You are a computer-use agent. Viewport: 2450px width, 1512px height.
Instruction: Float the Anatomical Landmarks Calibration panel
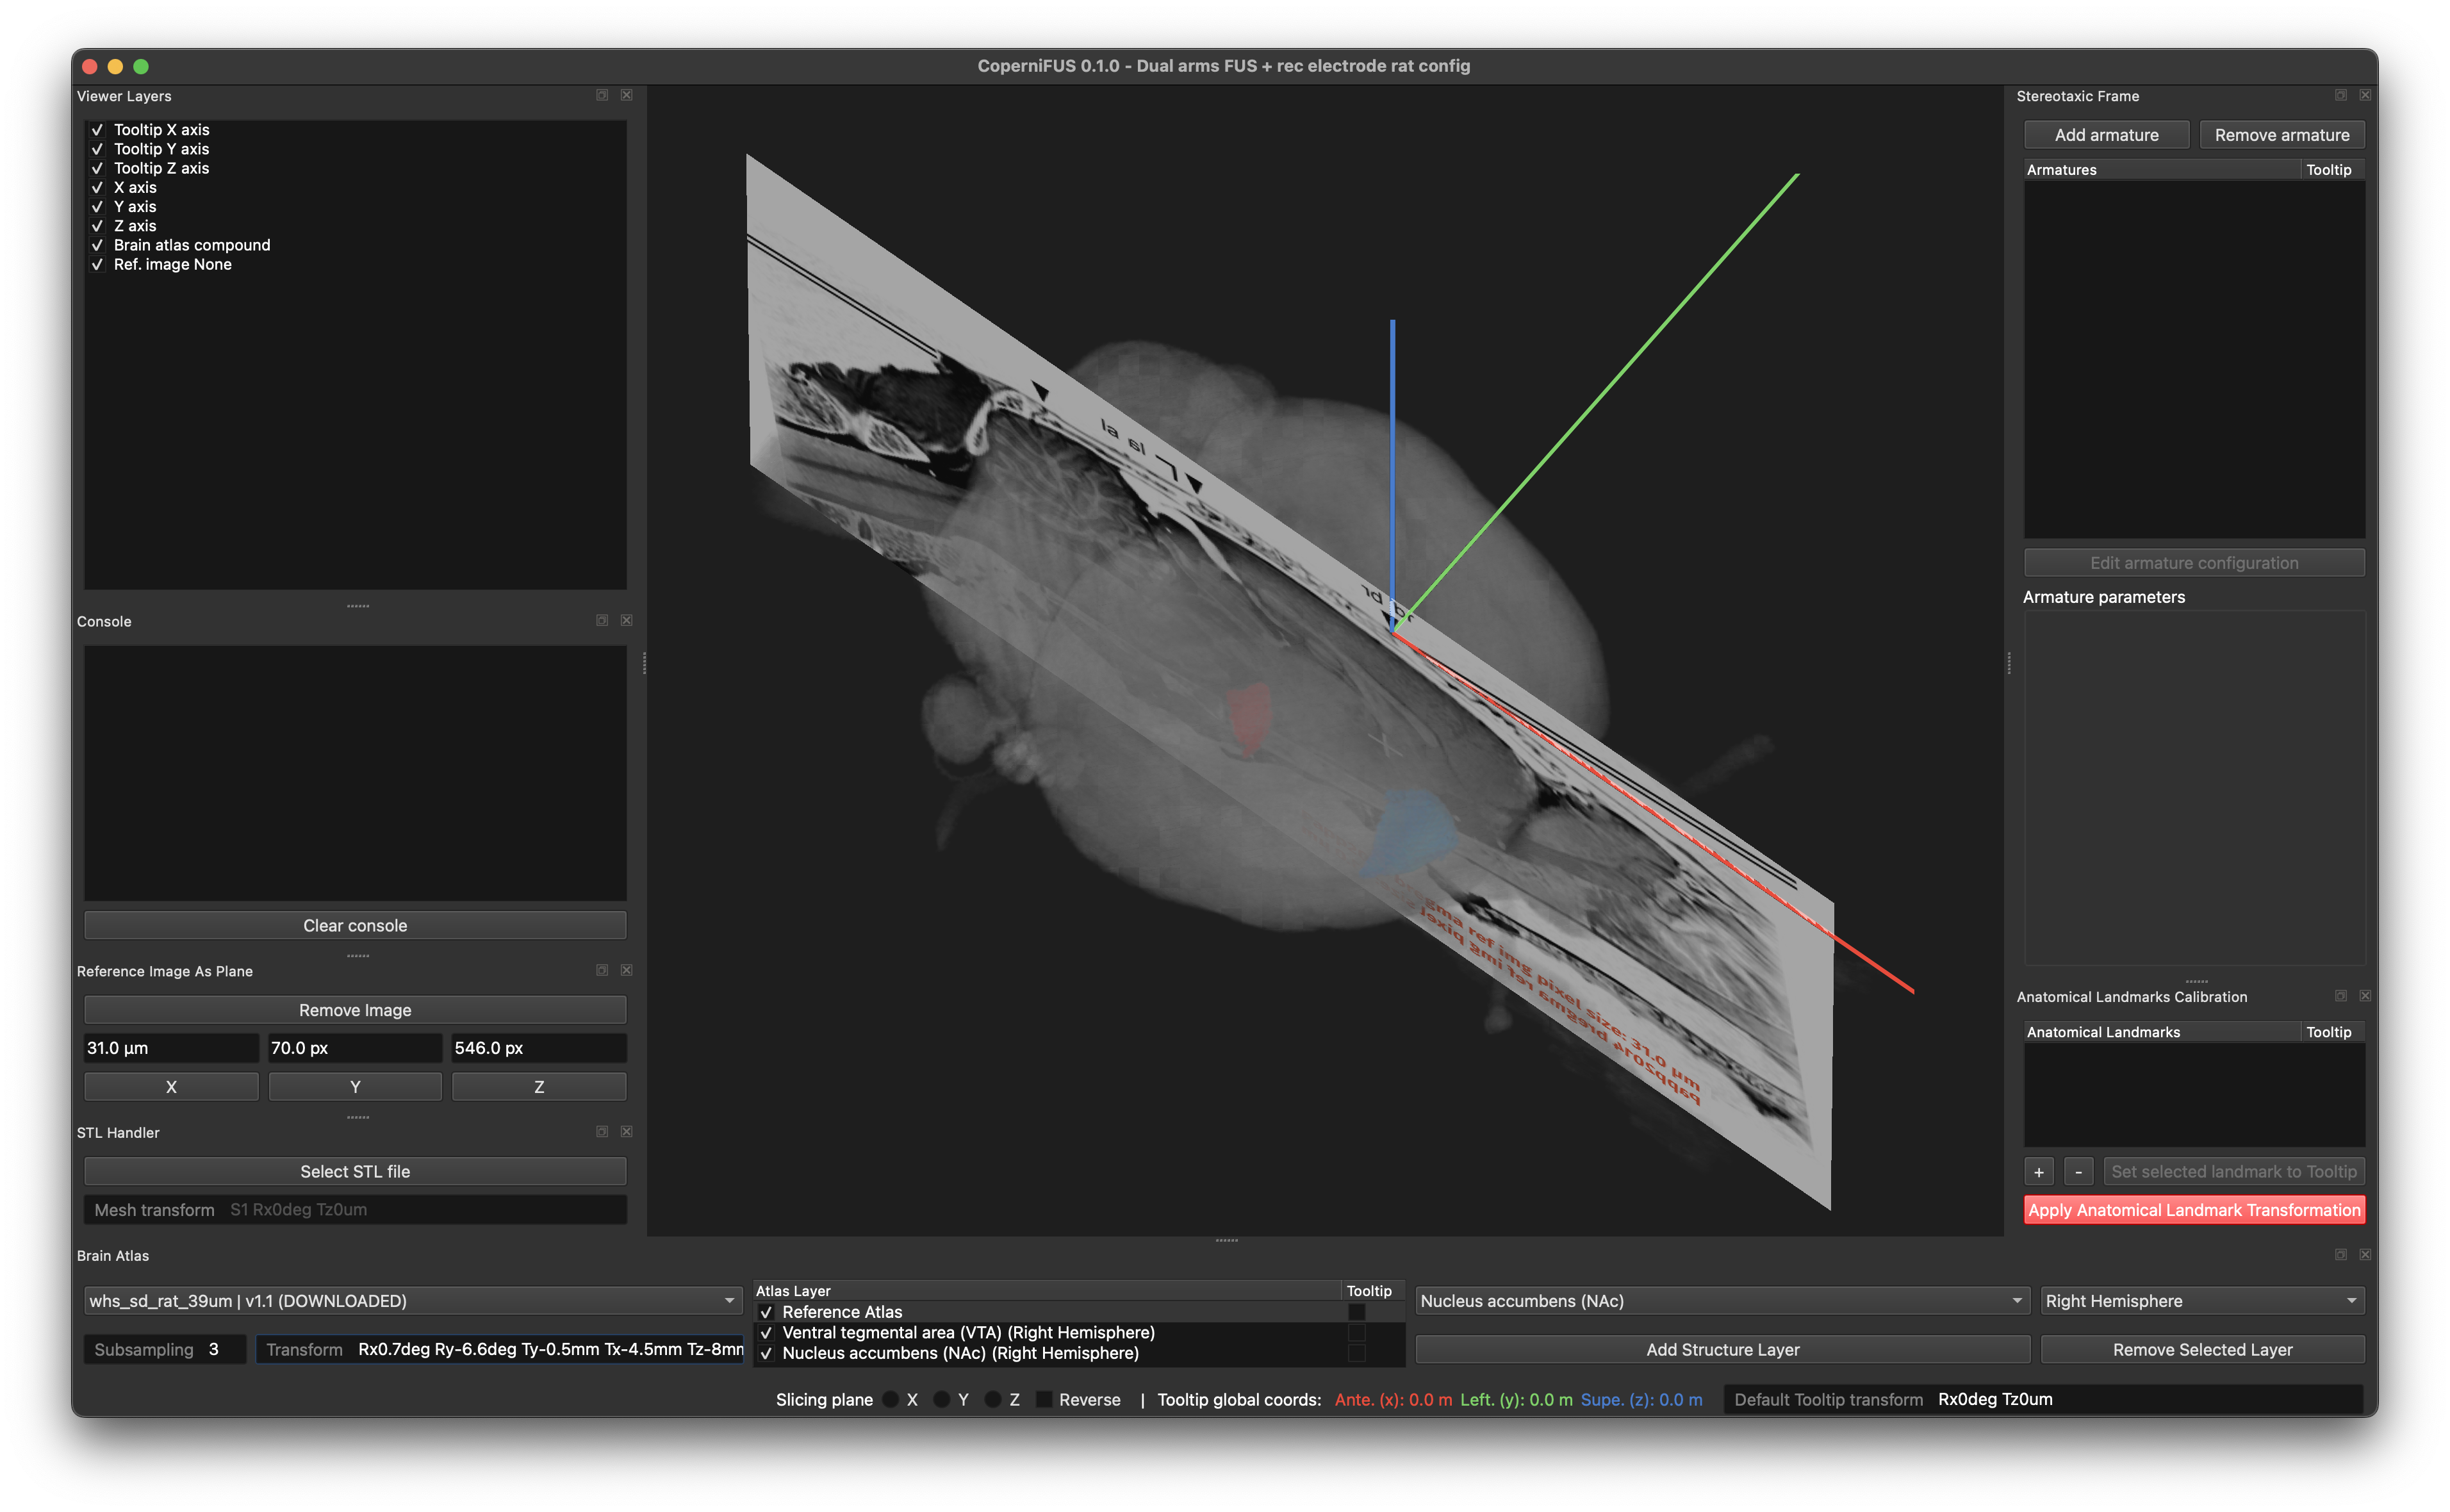[x=2341, y=996]
